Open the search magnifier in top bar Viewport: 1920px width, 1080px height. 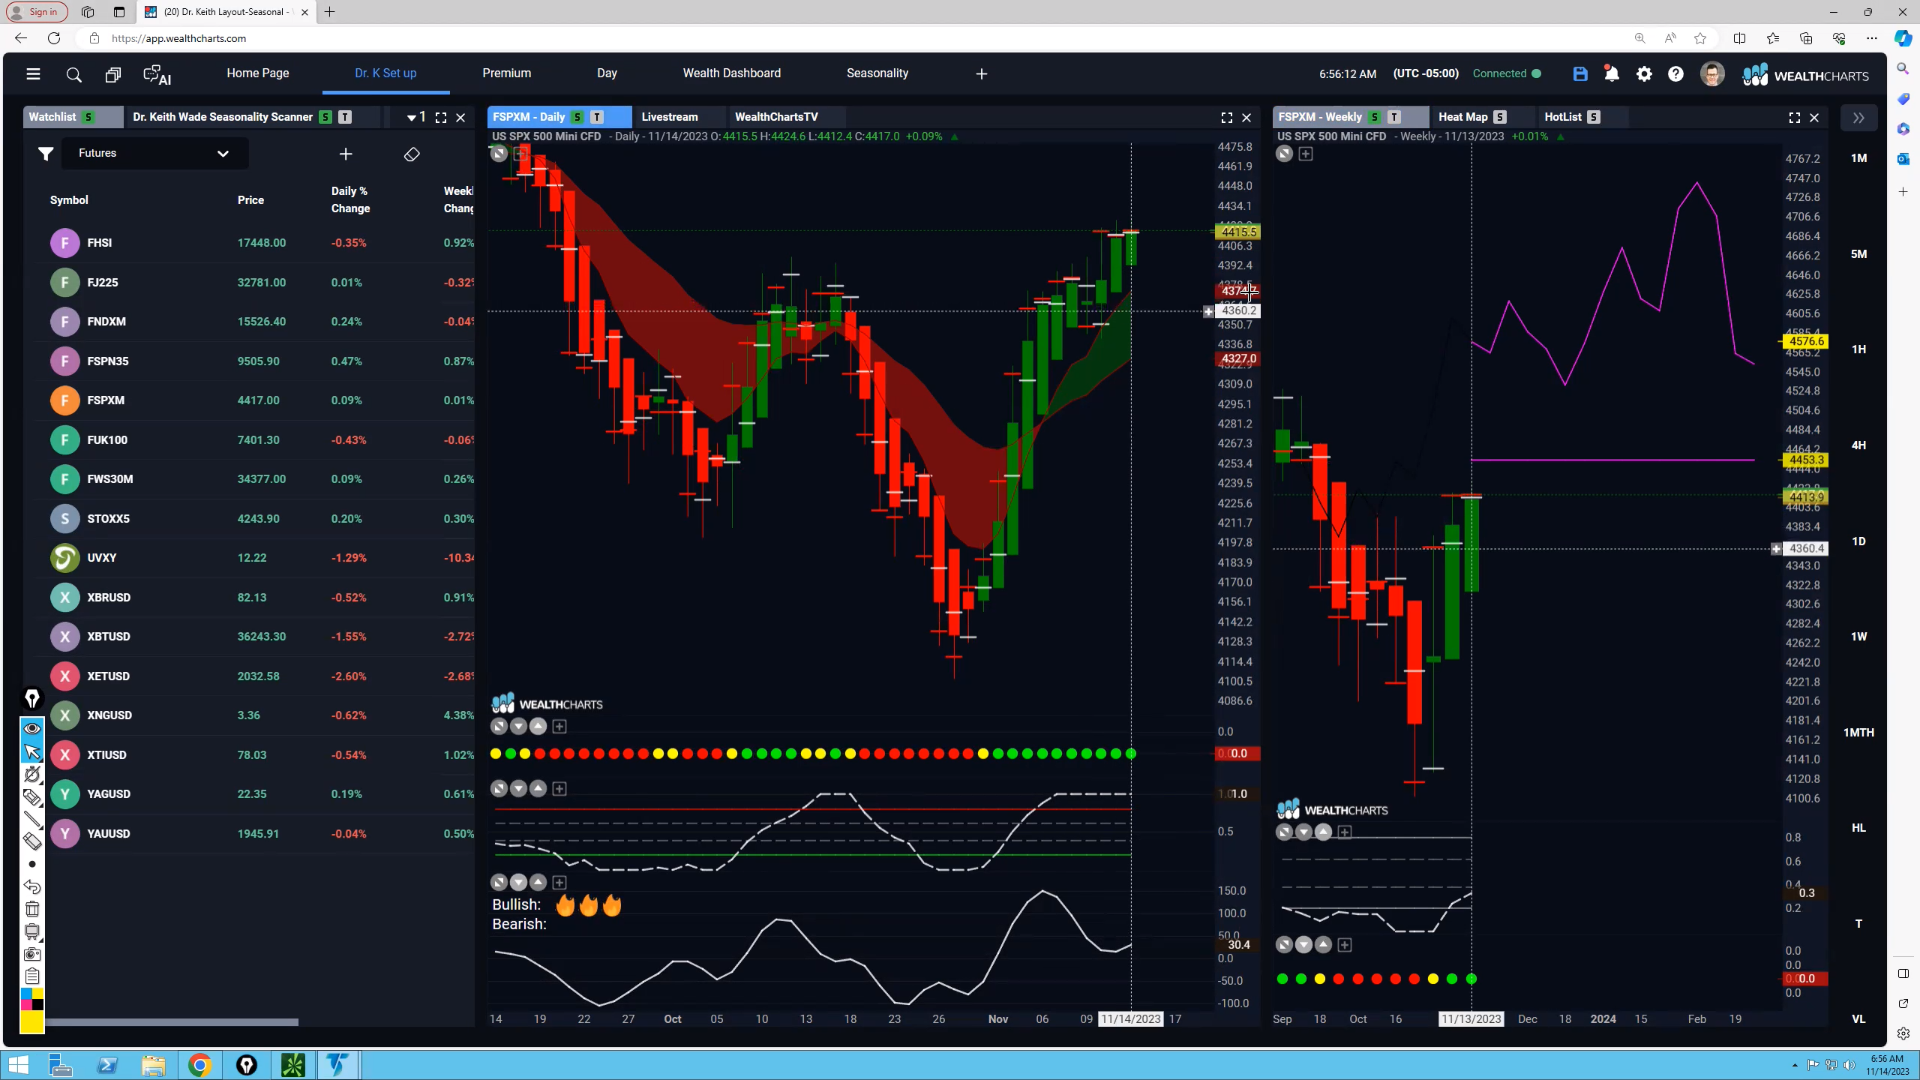pos(73,74)
